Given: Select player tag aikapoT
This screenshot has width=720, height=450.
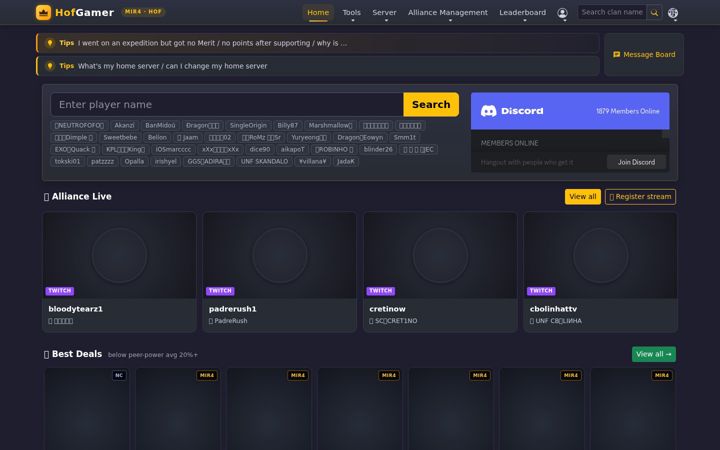Looking at the screenshot, I should pyautogui.click(x=292, y=149).
